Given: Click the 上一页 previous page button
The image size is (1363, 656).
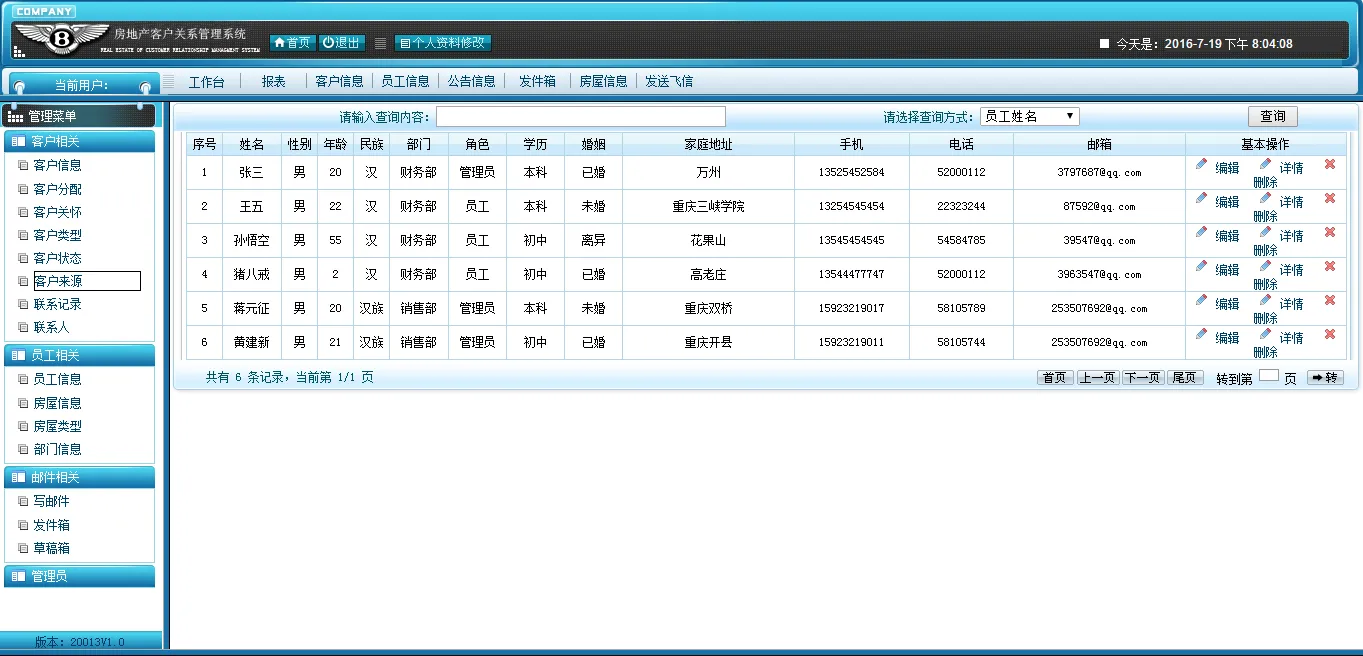Looking at the screenshot, I should [x=1098, y=378].
